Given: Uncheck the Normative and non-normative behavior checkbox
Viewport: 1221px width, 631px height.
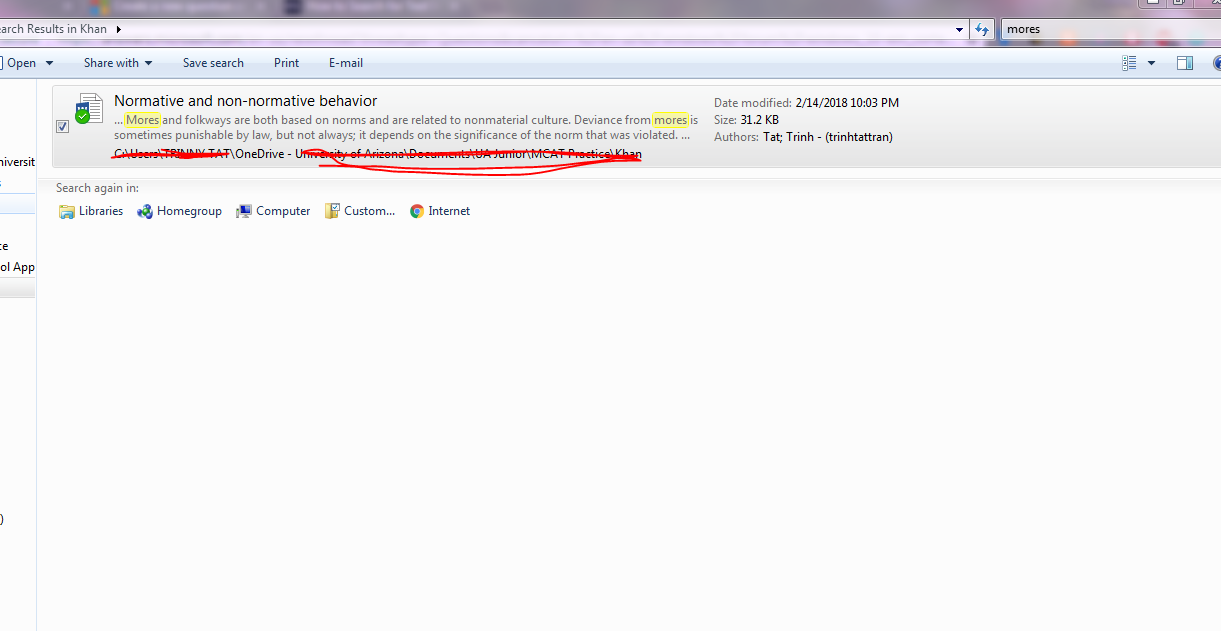Looking at the screenshot, I should click(63, 127).
